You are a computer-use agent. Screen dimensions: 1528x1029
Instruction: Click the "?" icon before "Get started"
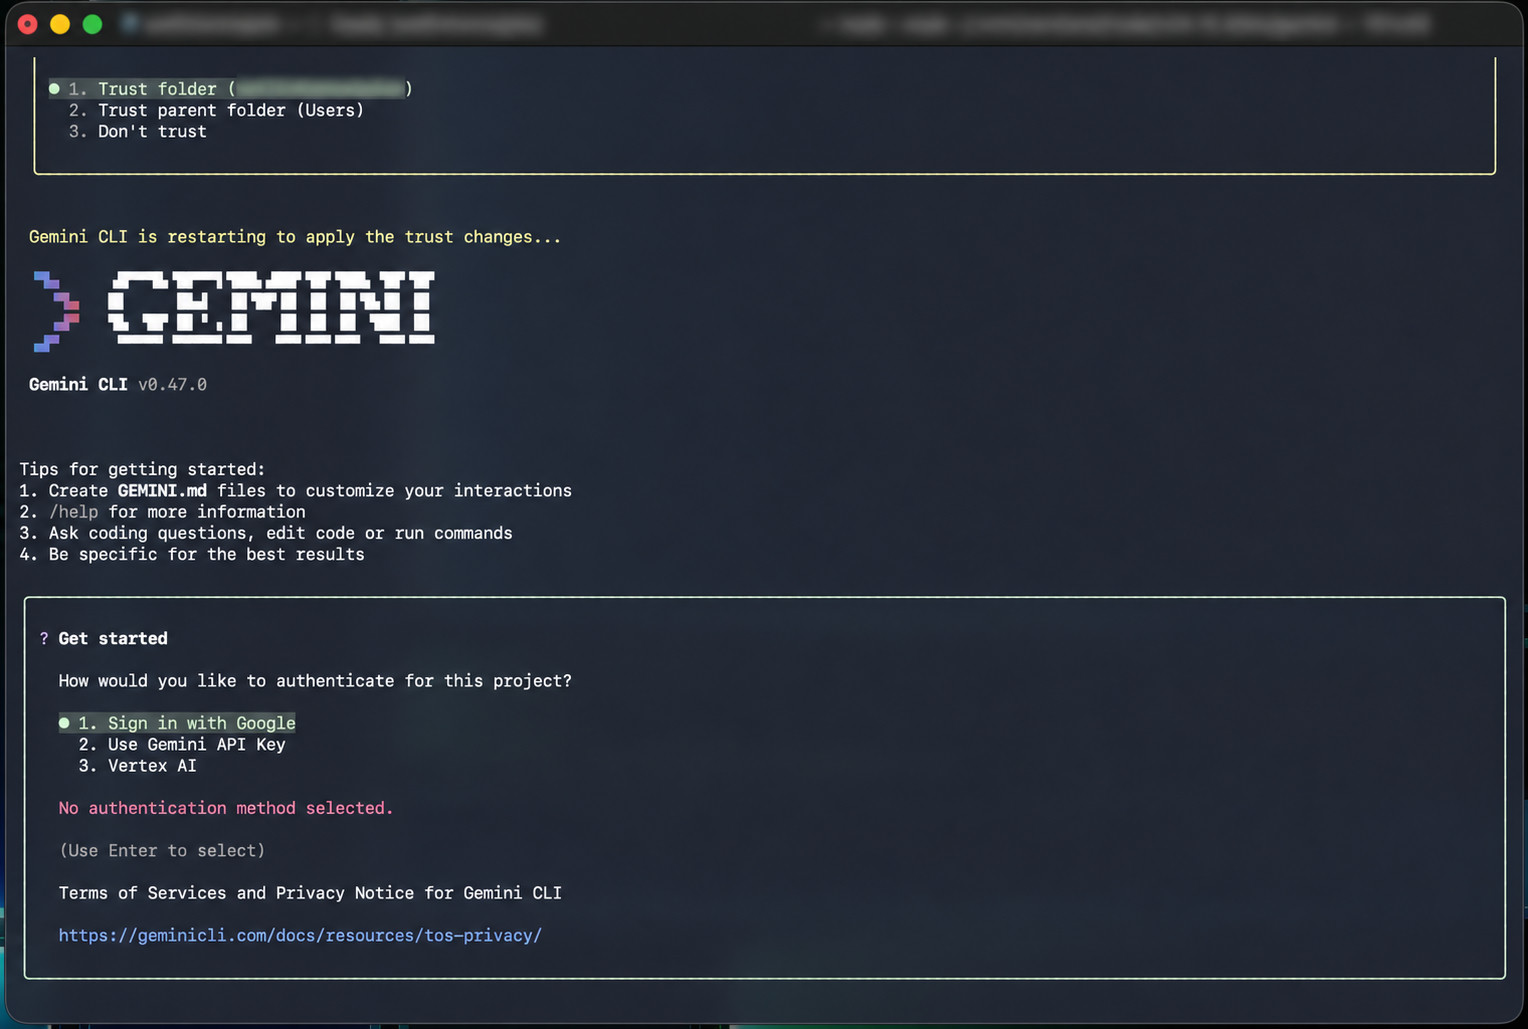(x=44, y=638)
